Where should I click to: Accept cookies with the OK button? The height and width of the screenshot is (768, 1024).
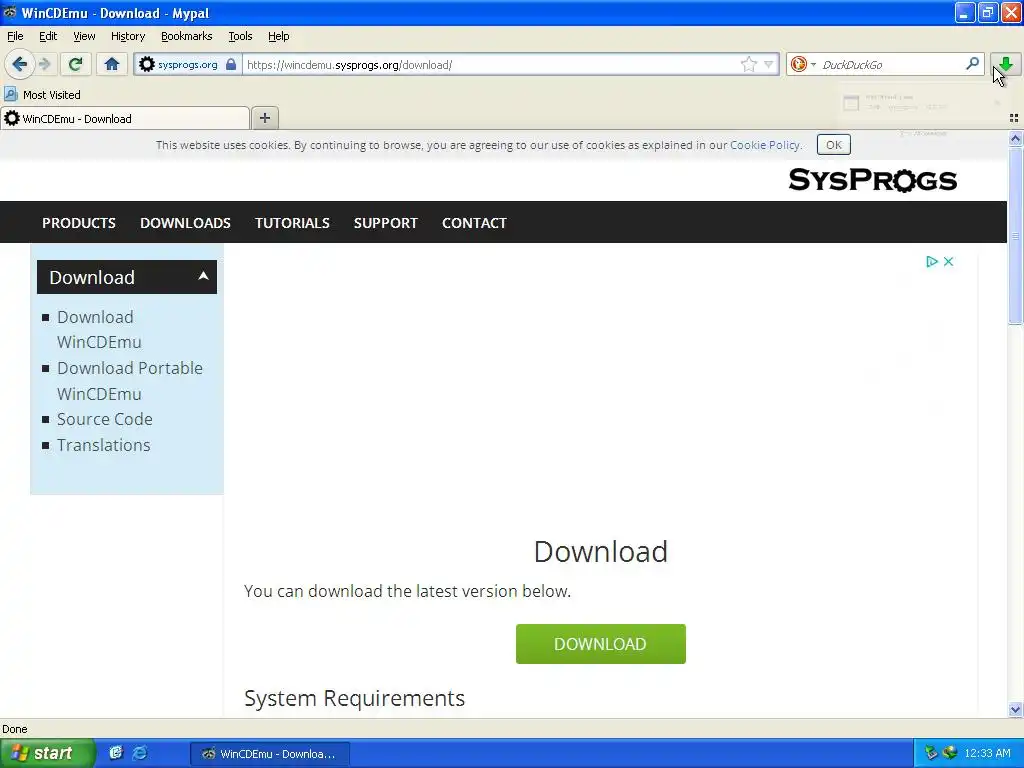(833, 145)
